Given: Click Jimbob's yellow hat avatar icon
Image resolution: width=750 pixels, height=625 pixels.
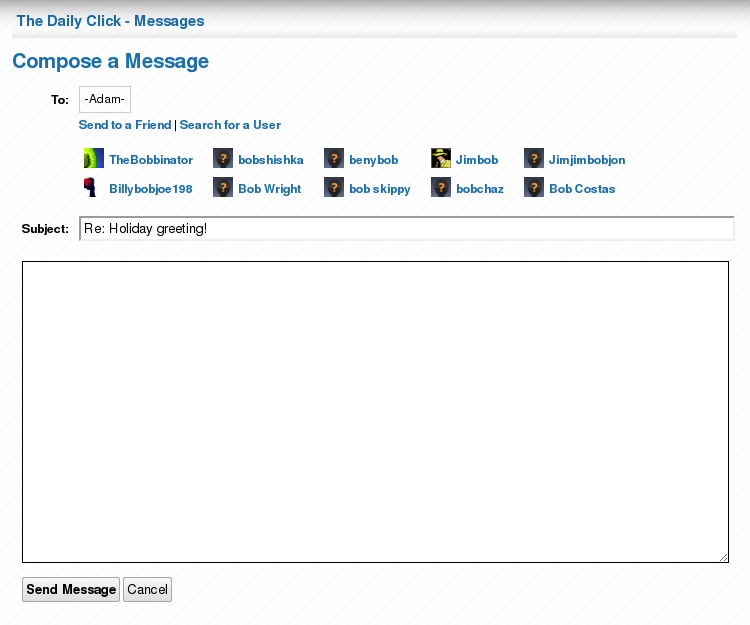Looking at the screenshot, I should pyautogui.click(x=441, y=158).
